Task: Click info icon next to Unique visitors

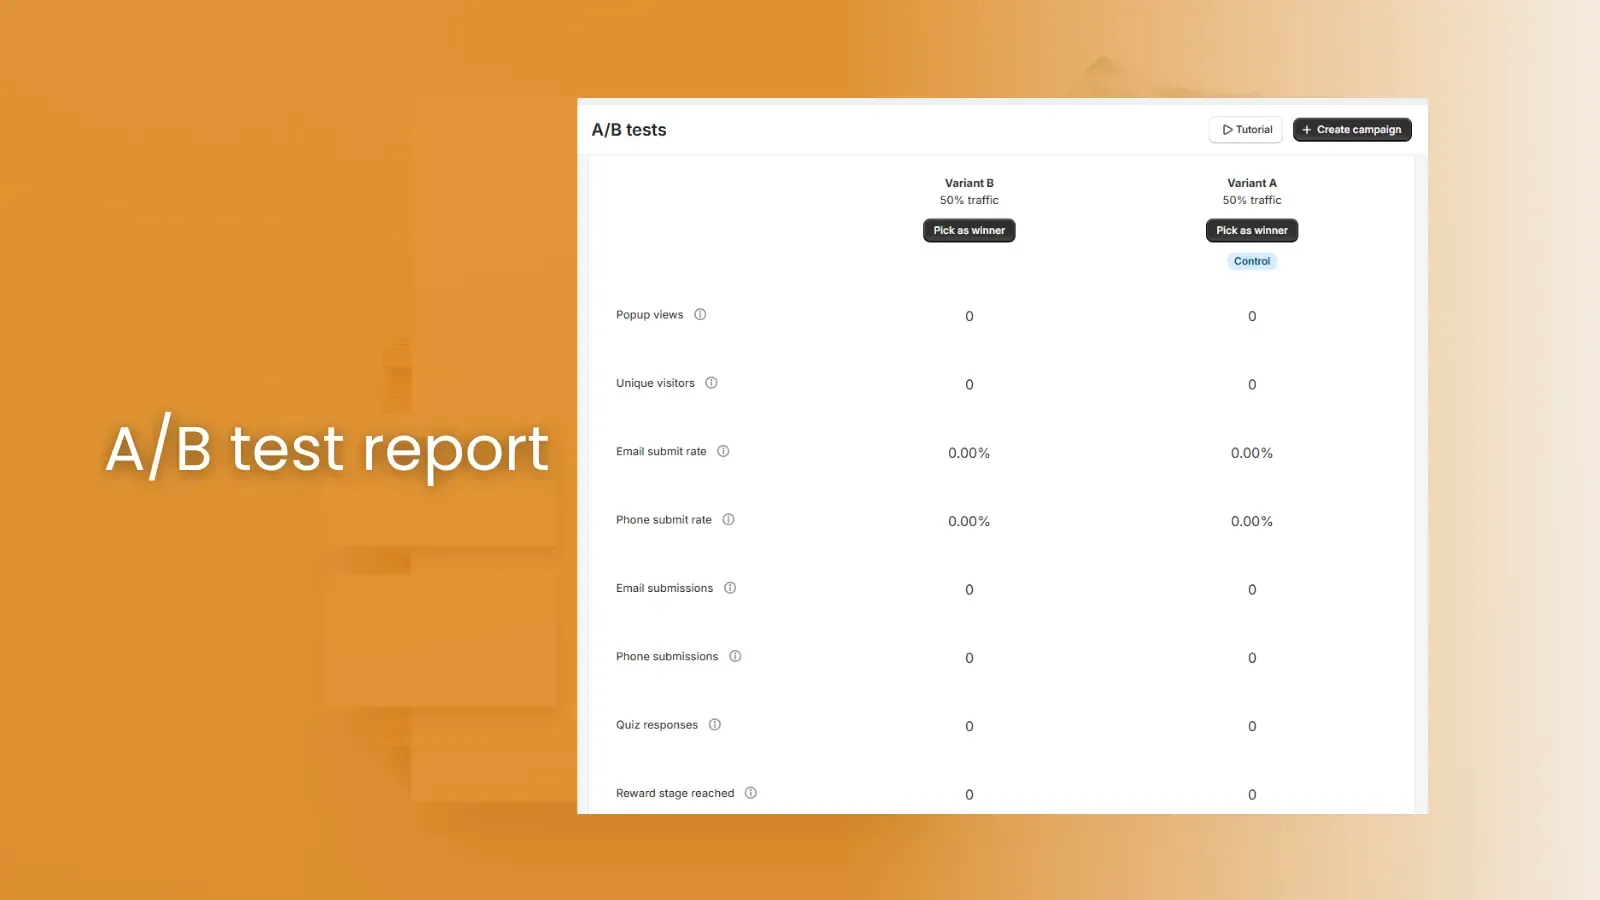Action: [711, 383]
